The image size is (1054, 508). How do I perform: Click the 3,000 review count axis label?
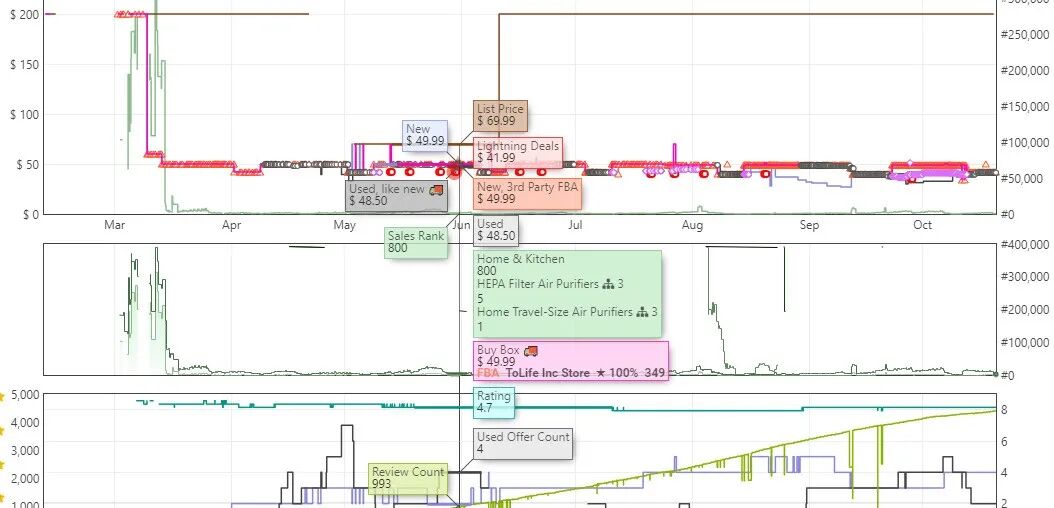(26, 450)
